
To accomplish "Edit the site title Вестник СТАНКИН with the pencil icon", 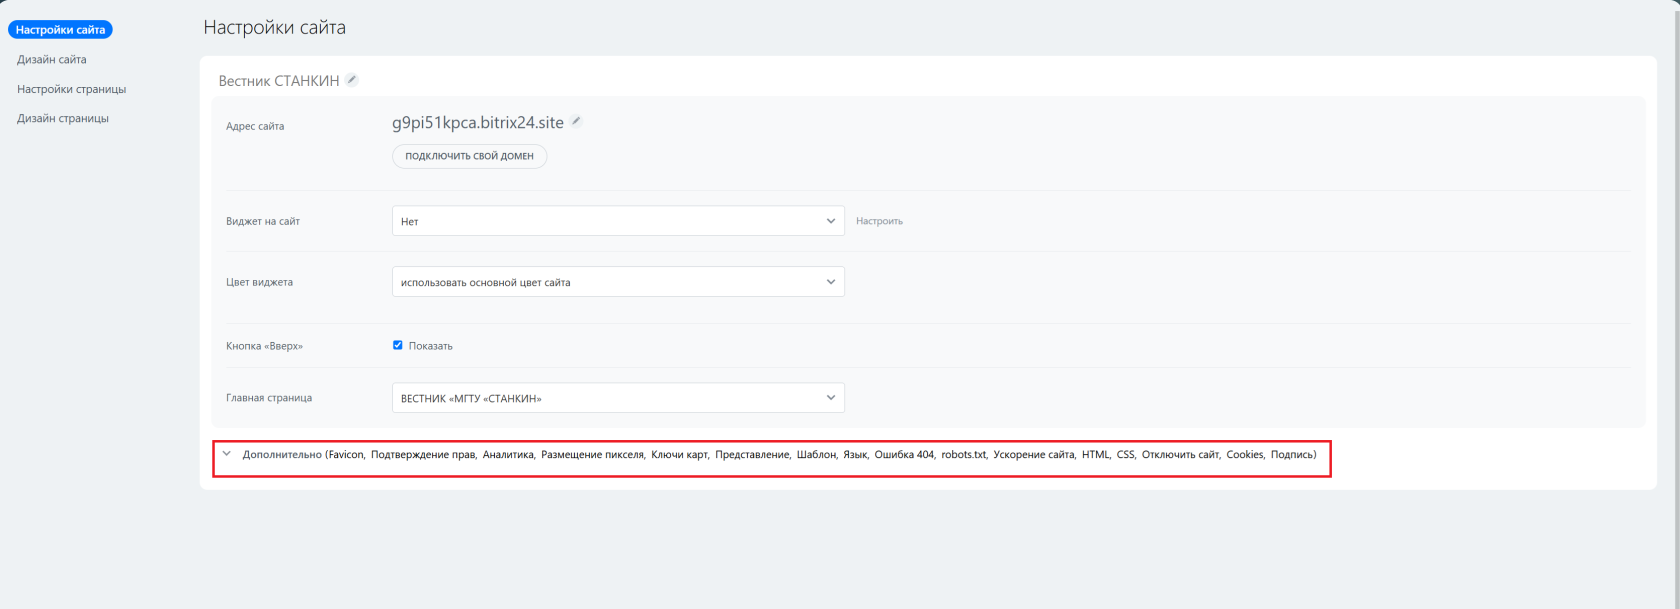I will tap(352, 80).
